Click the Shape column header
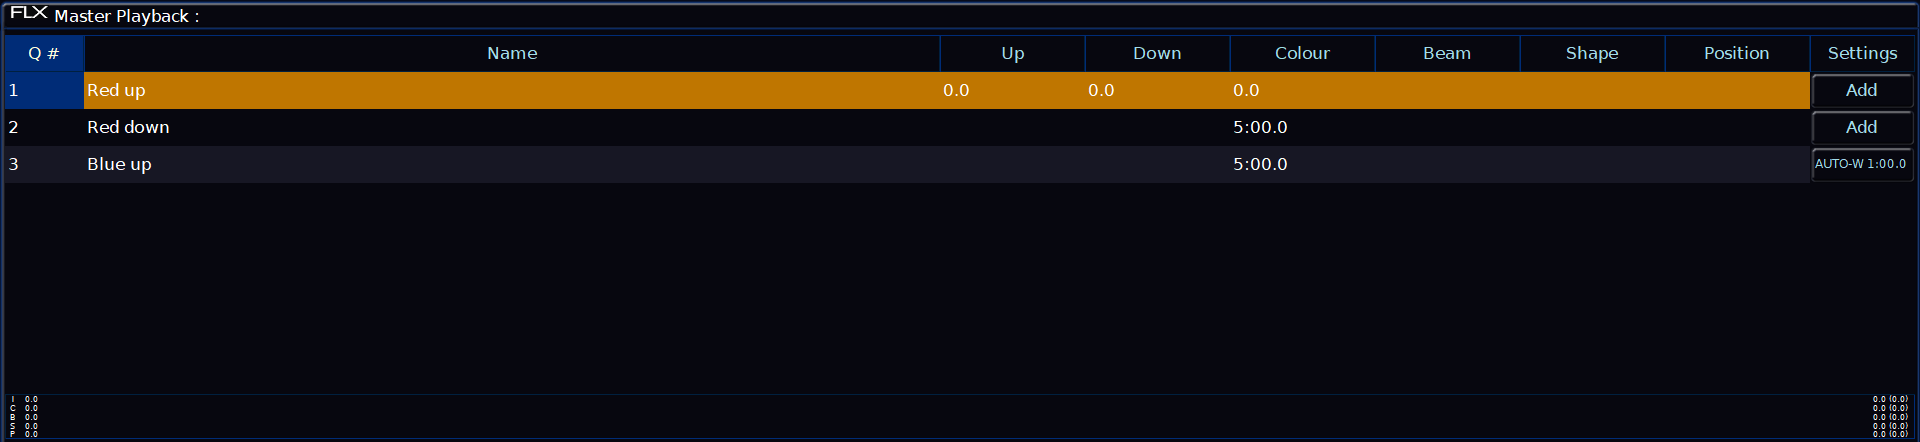Image resolution: width=1920 pixels, height=442 pixels. click(1592, 53)
